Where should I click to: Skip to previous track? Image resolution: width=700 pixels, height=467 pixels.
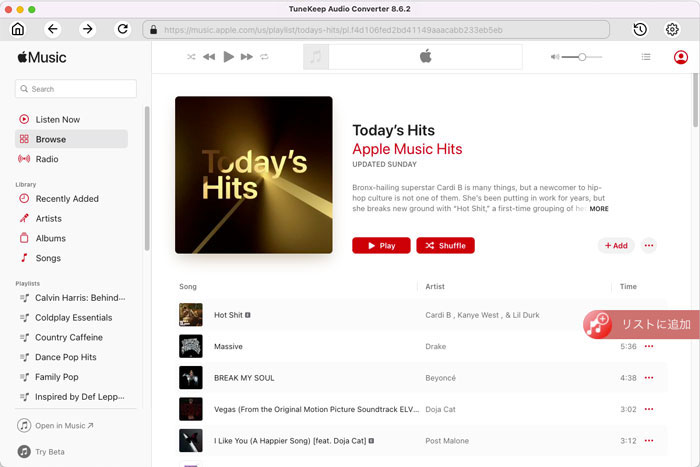coord(209,57)
